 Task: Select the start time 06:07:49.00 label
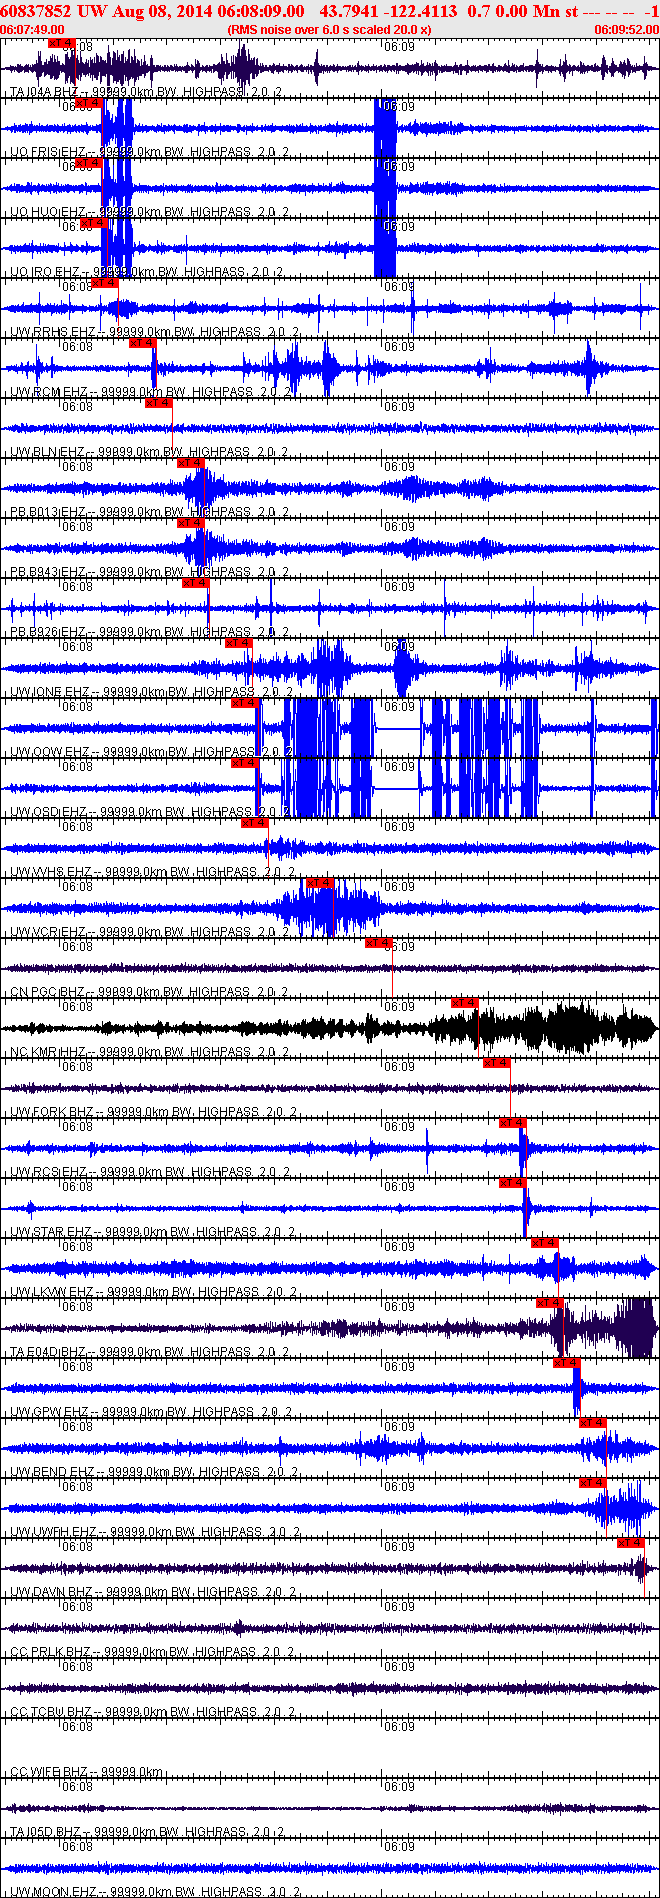[x=32, y=30]
